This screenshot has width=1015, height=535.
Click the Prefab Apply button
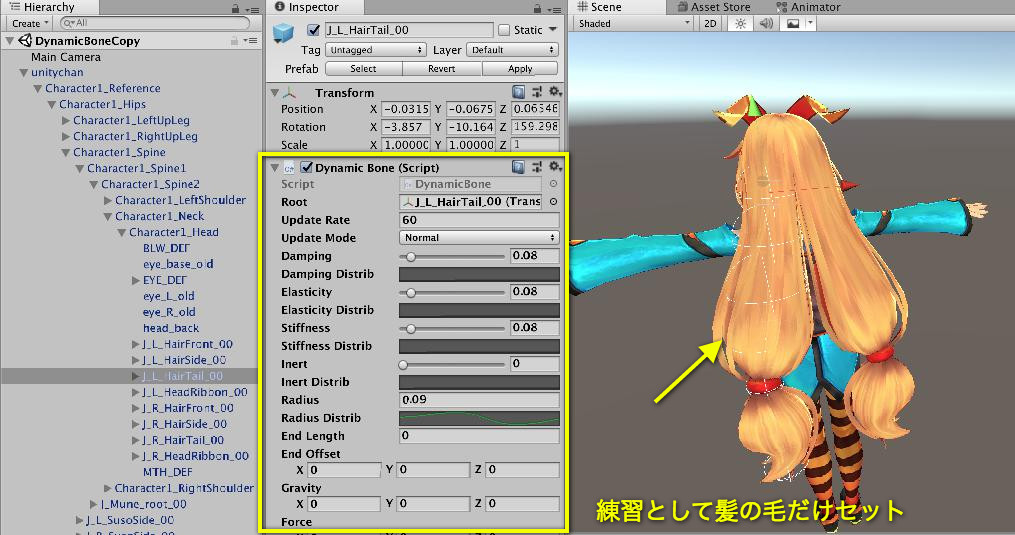click(520, 69)
